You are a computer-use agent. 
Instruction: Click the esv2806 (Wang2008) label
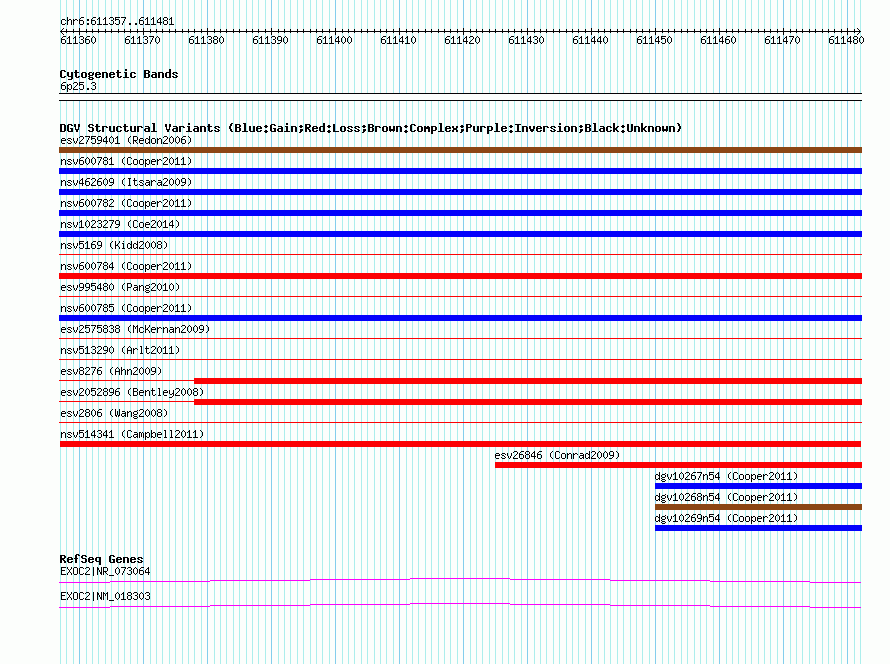114,413
